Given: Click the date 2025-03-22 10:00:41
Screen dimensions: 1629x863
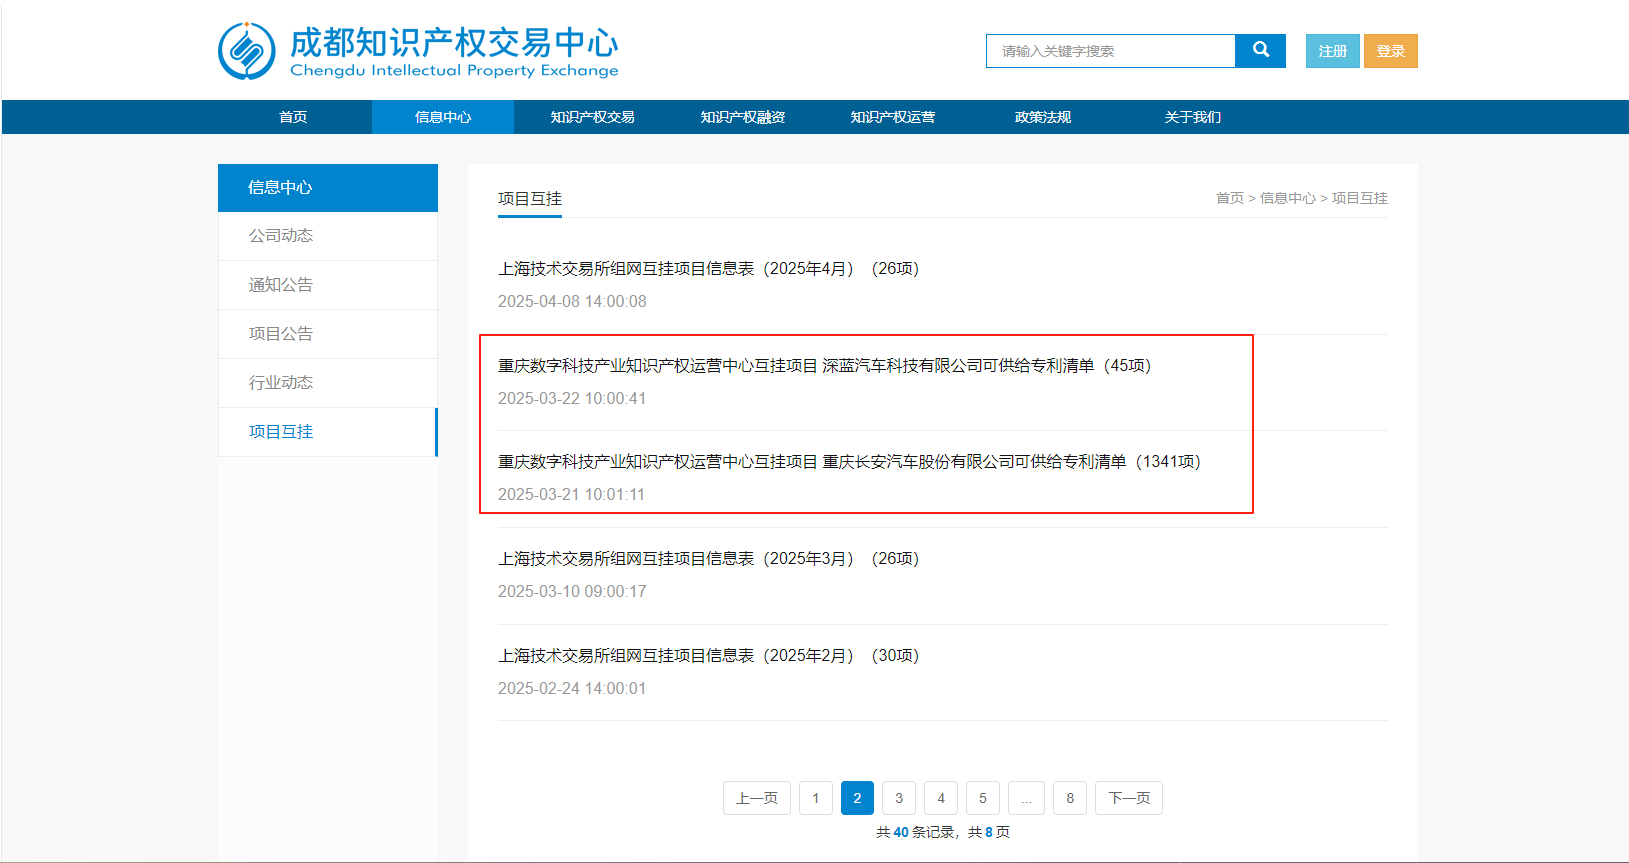Looking at the screenshot, I should (572, 399).
